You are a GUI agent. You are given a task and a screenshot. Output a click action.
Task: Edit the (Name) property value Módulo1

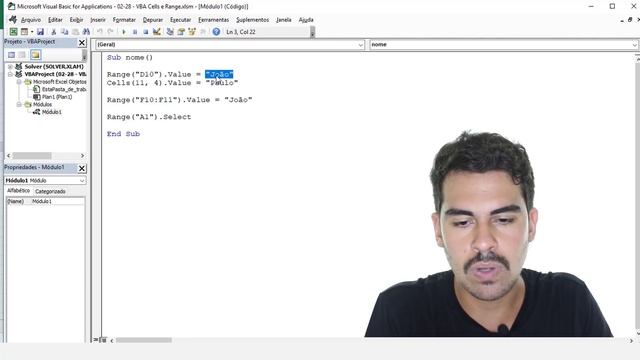click(57, 202)
